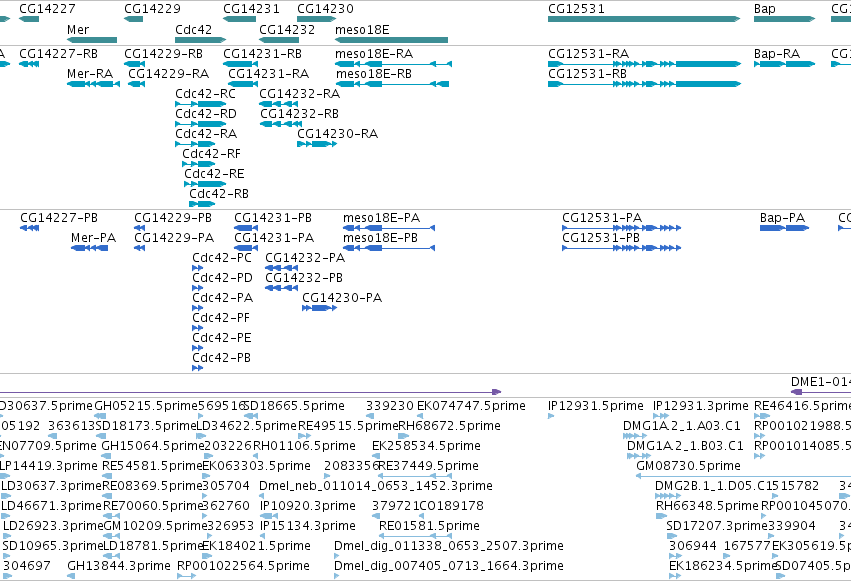Select the Cdc42-PF protein label
The width and height of the screenshot is (851, 581).
[x=221, y=318]
